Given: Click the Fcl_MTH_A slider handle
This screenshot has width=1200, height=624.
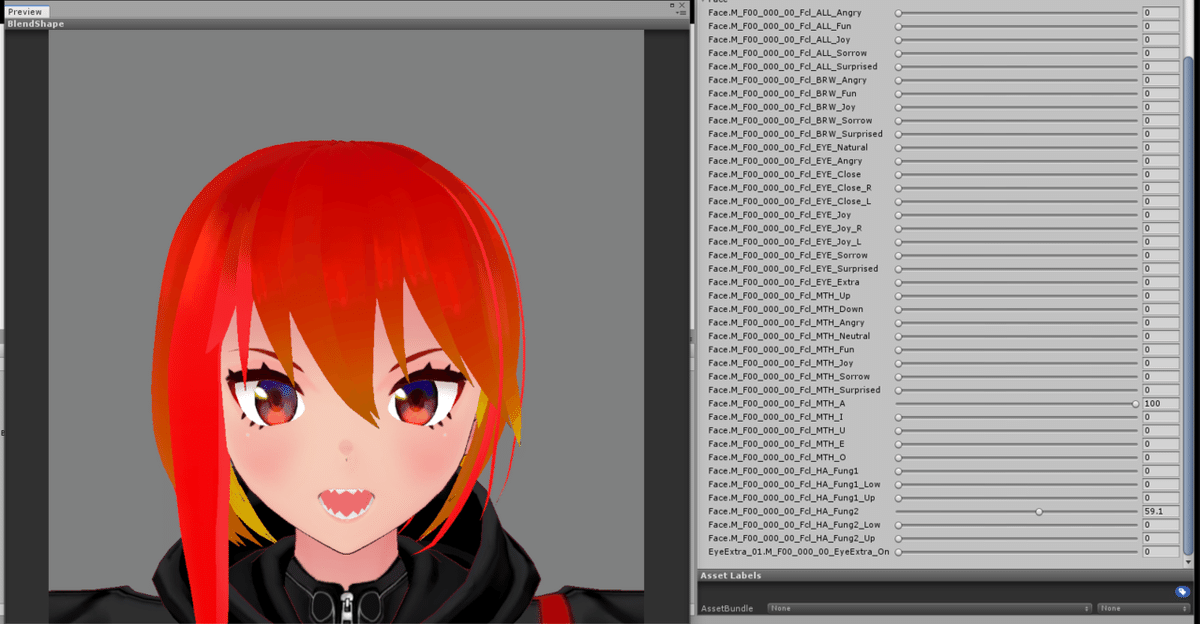Looking at the screenshot, I should pos(1135,404).
